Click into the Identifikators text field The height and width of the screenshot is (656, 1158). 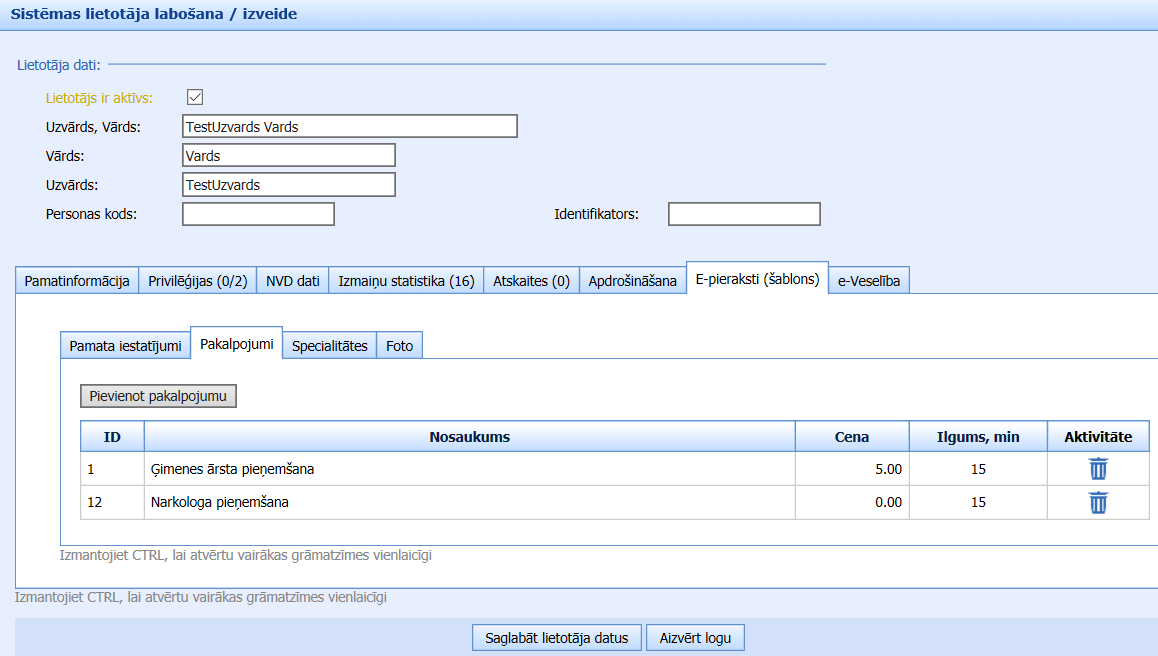(x=744, y=214)
